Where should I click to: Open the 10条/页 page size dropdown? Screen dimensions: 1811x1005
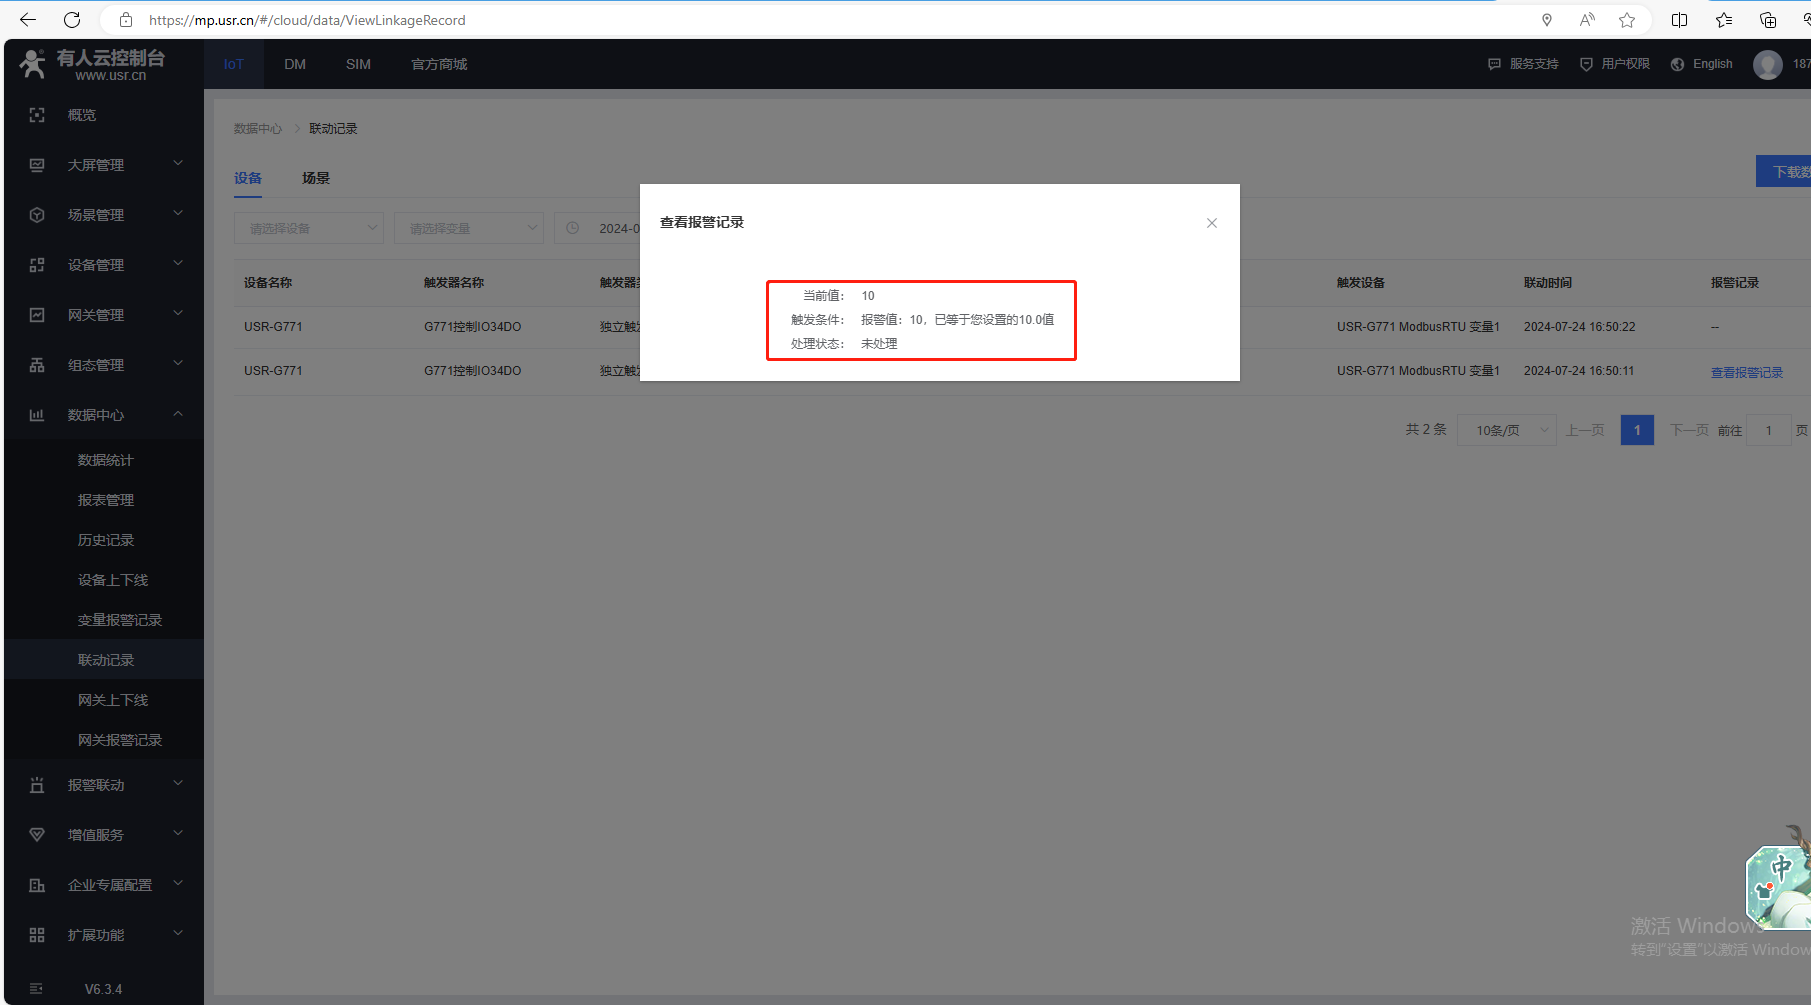[x=1506, y=430]
